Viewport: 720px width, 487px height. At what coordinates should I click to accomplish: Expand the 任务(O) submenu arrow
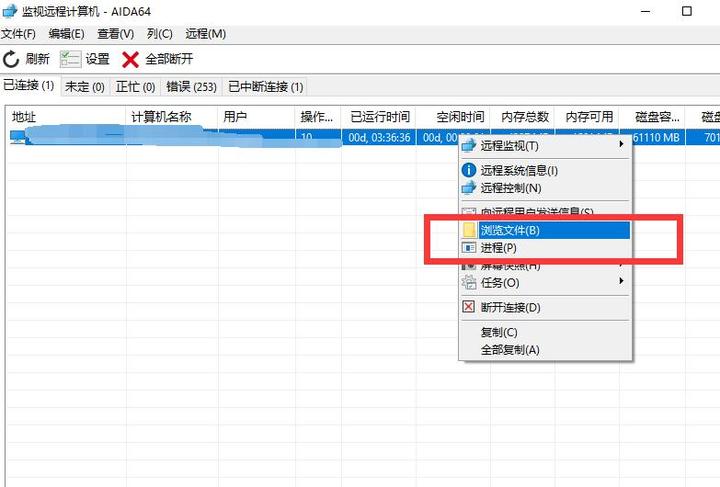click(x=621, y=280)
